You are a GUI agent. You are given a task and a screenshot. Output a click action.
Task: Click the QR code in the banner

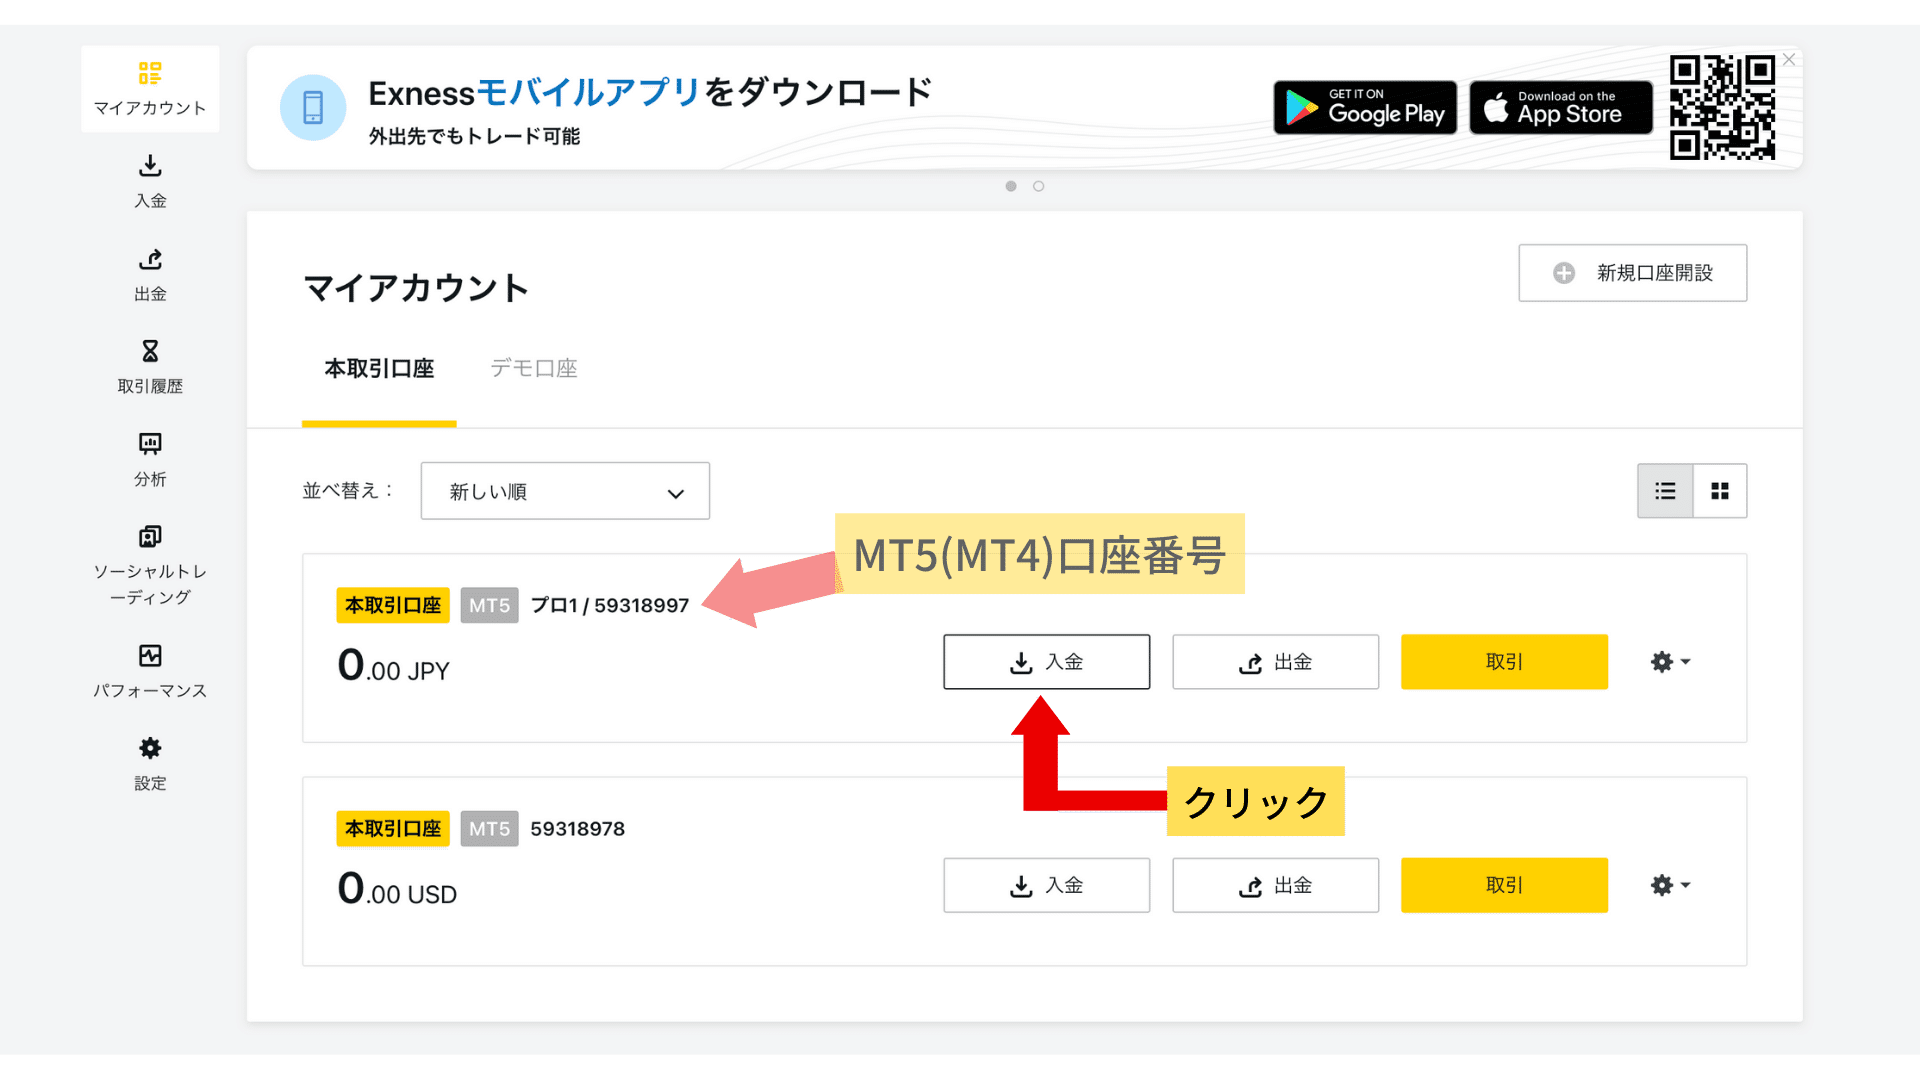[1722, 107]
